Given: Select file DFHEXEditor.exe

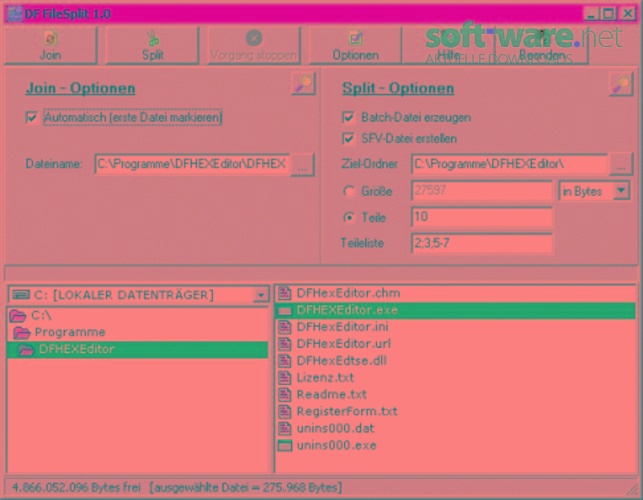Looking at the screenshot, I should click(455, 310).
